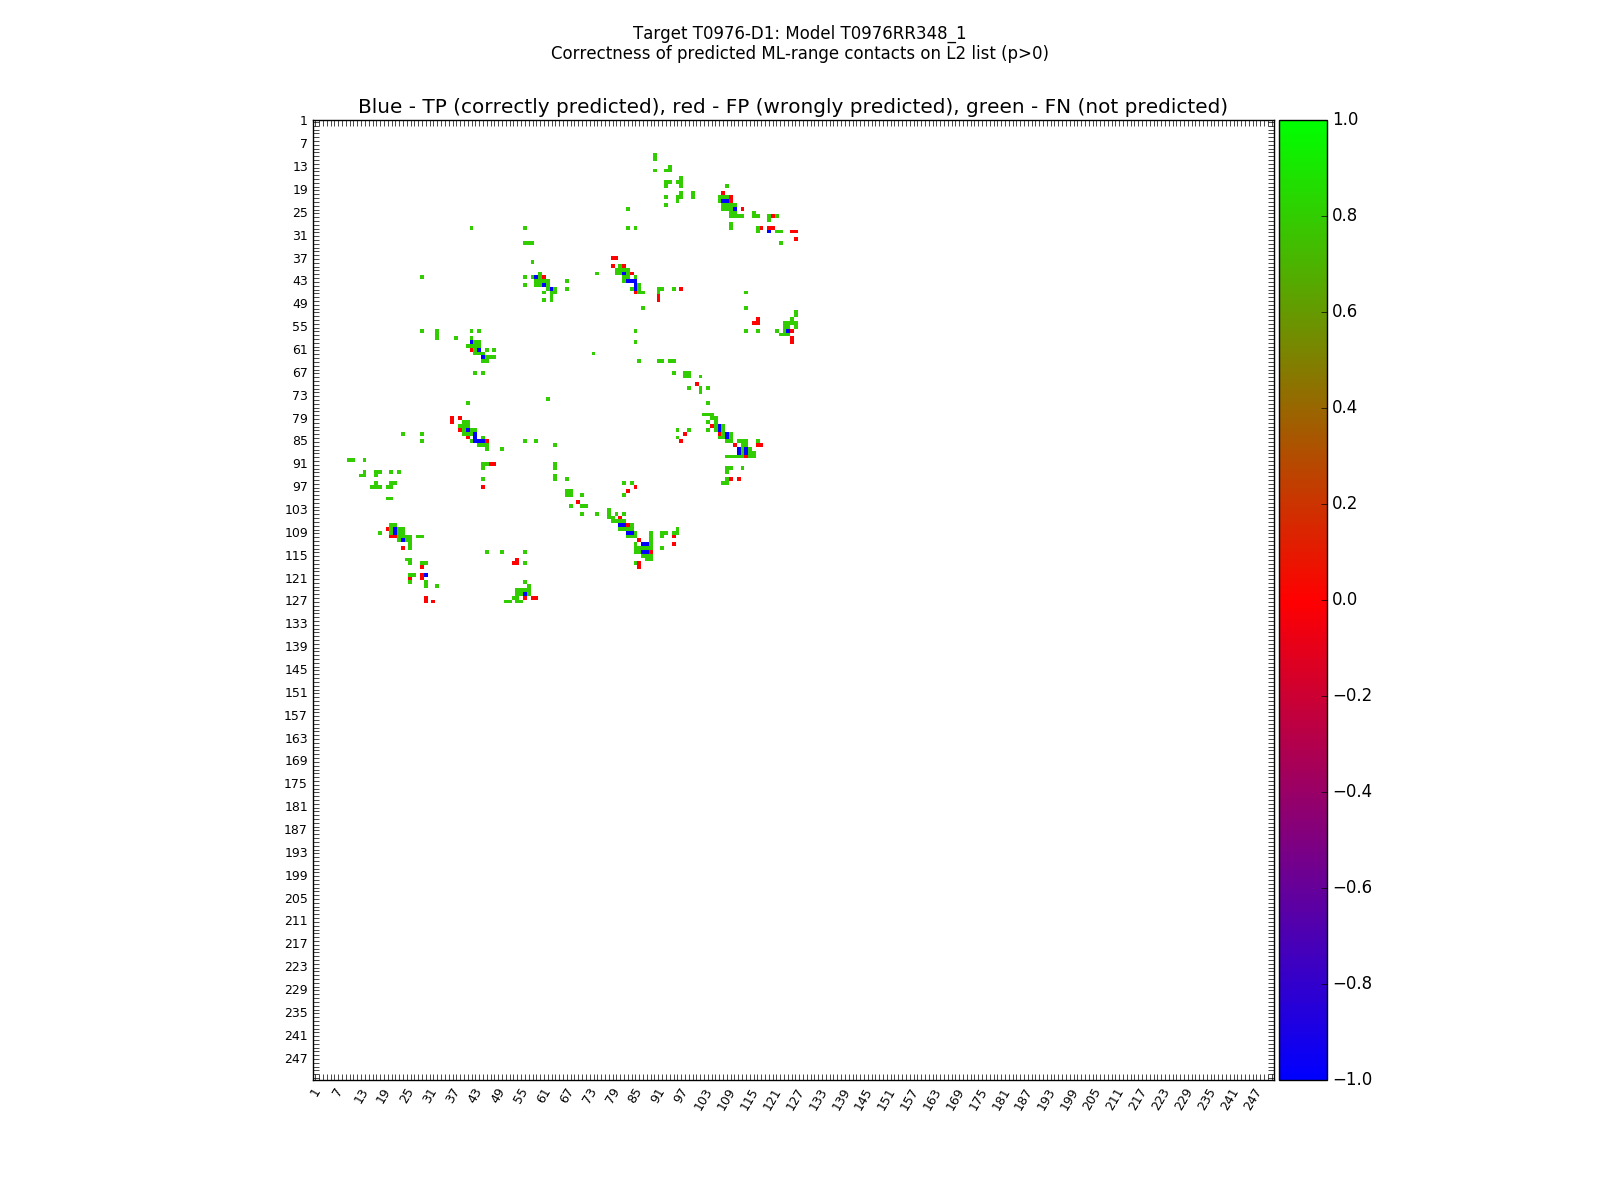This screenshot has height=1200, width=1600.
Task: Click the colorbar tick label −0.8
Action: click(1352, 983)
